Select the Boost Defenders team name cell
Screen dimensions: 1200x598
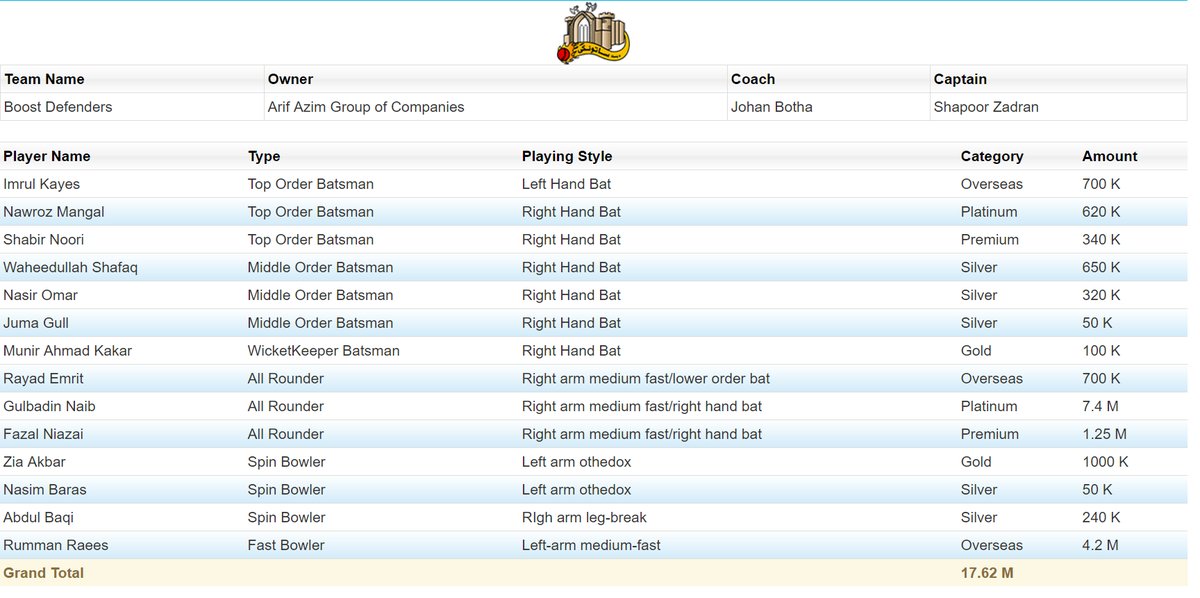click(x=58, y=107)
